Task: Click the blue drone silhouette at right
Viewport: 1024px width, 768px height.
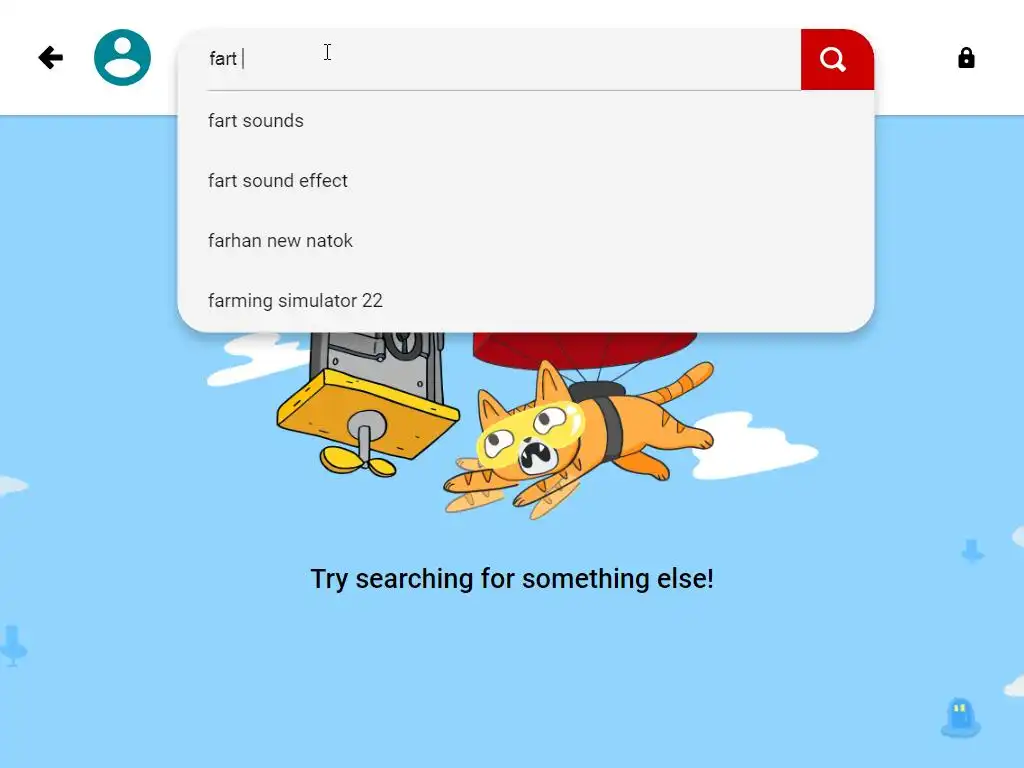Action: click(972, 551)
